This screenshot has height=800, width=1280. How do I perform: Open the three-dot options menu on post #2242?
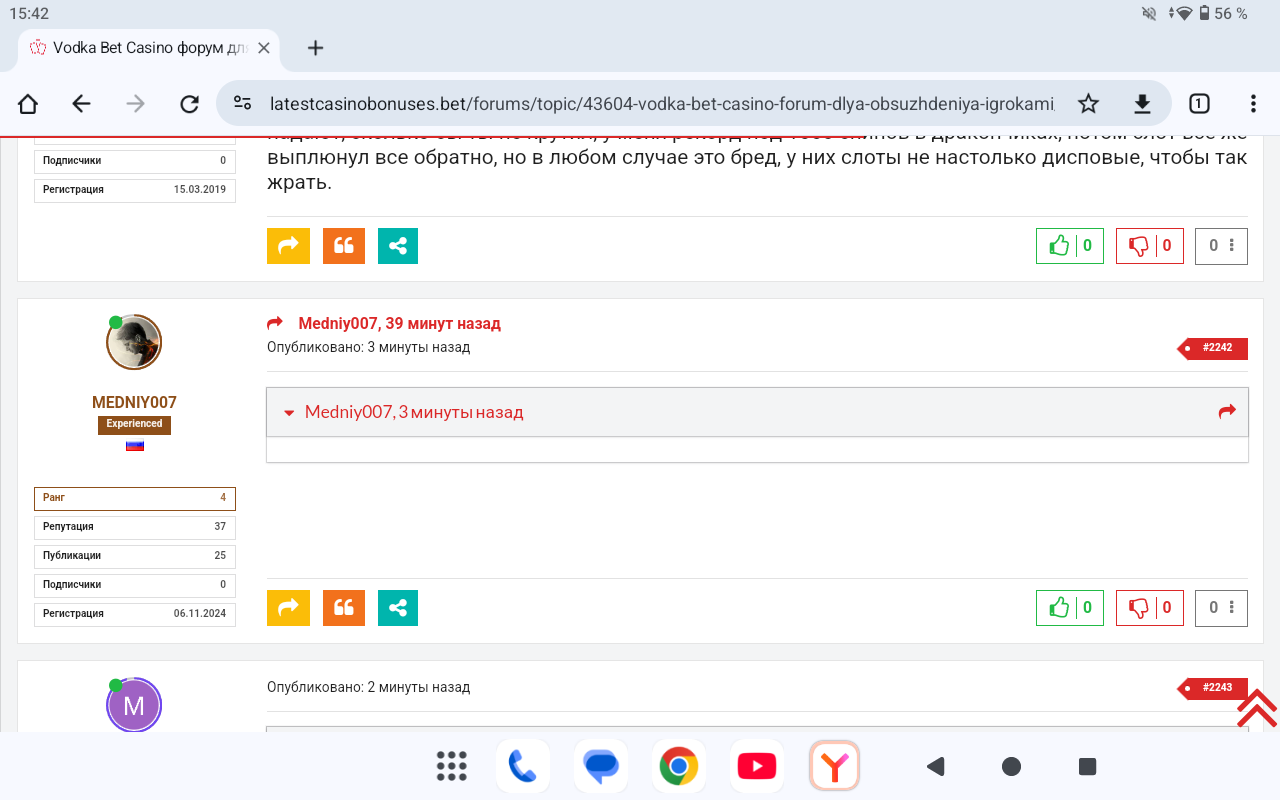[x=1231, y=607]
